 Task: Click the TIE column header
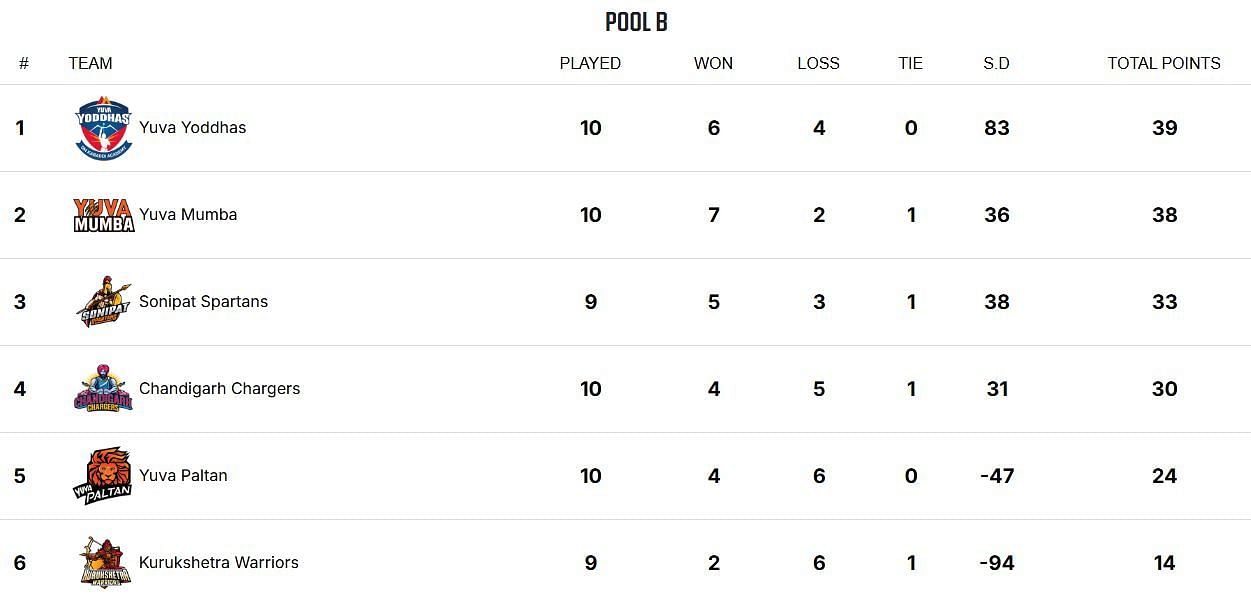(x=910, y=63)
